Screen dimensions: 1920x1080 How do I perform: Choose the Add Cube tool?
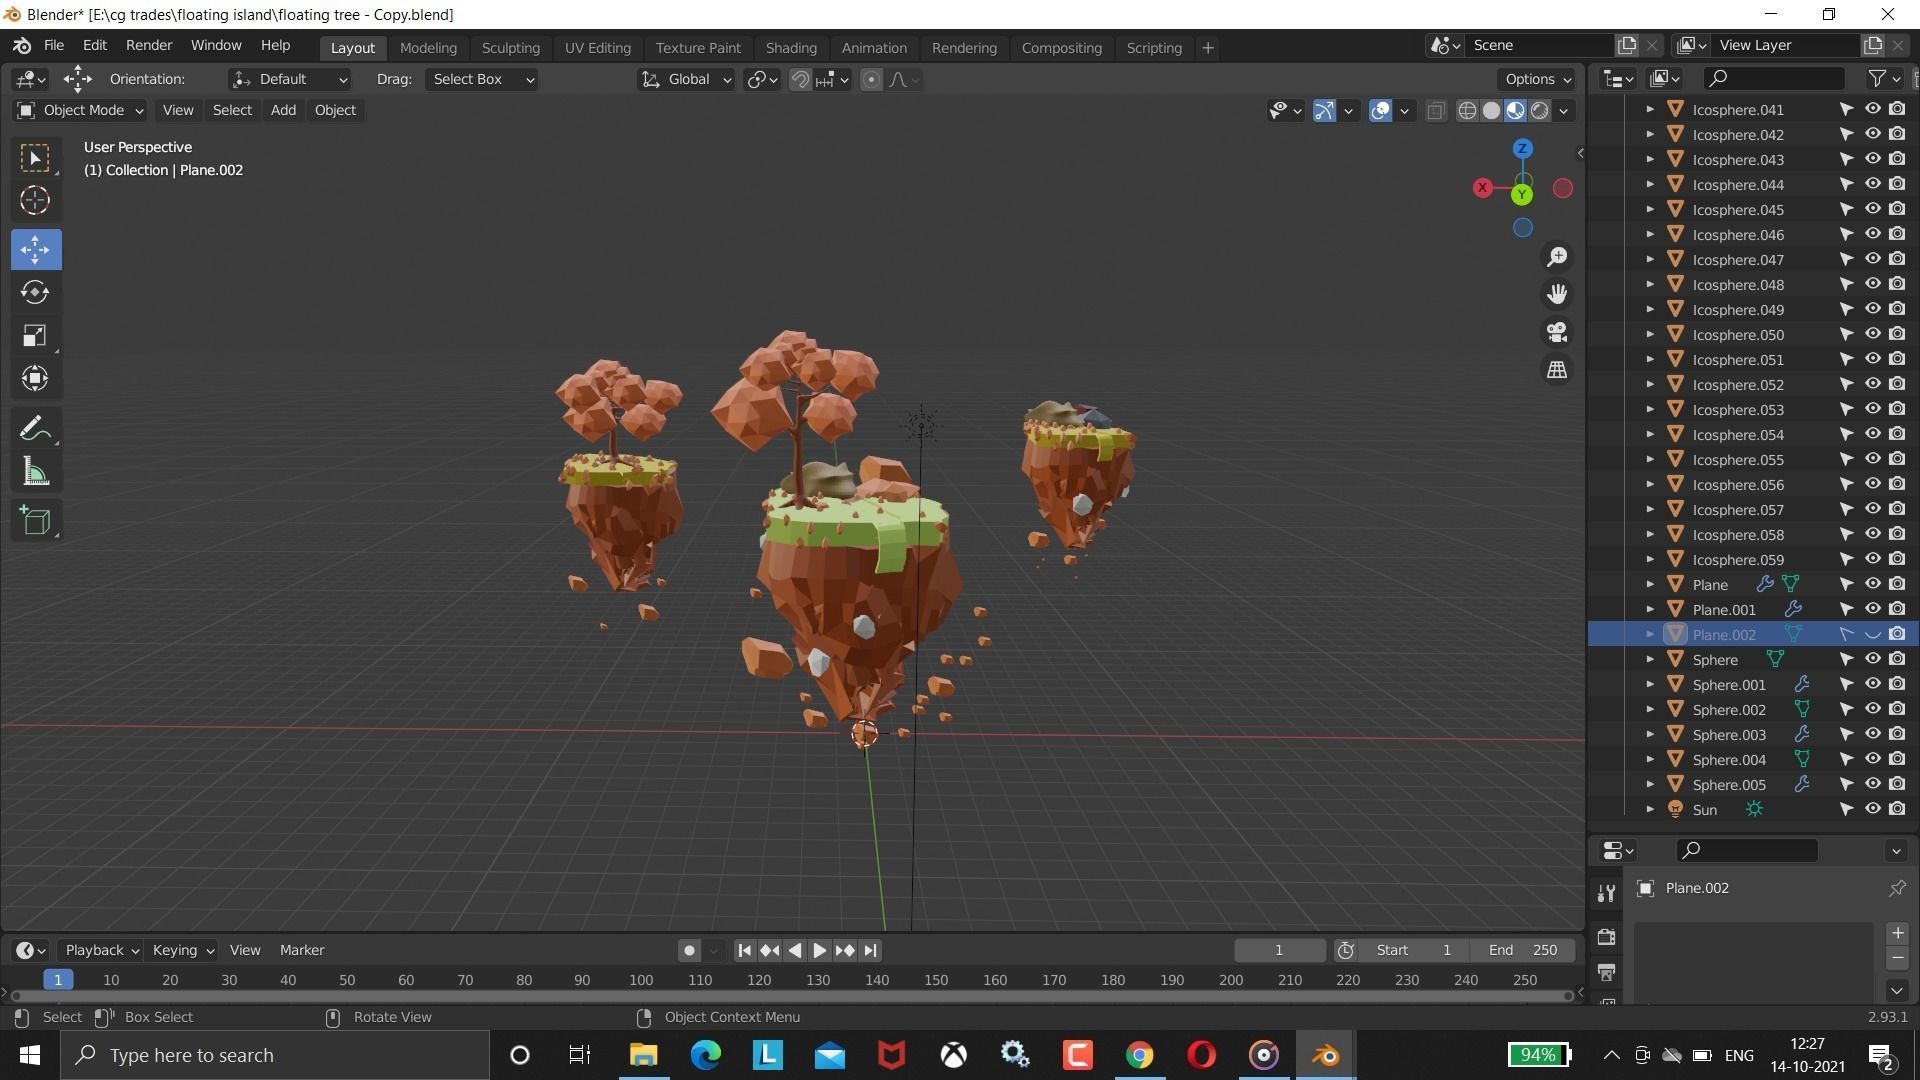(36, 520)
